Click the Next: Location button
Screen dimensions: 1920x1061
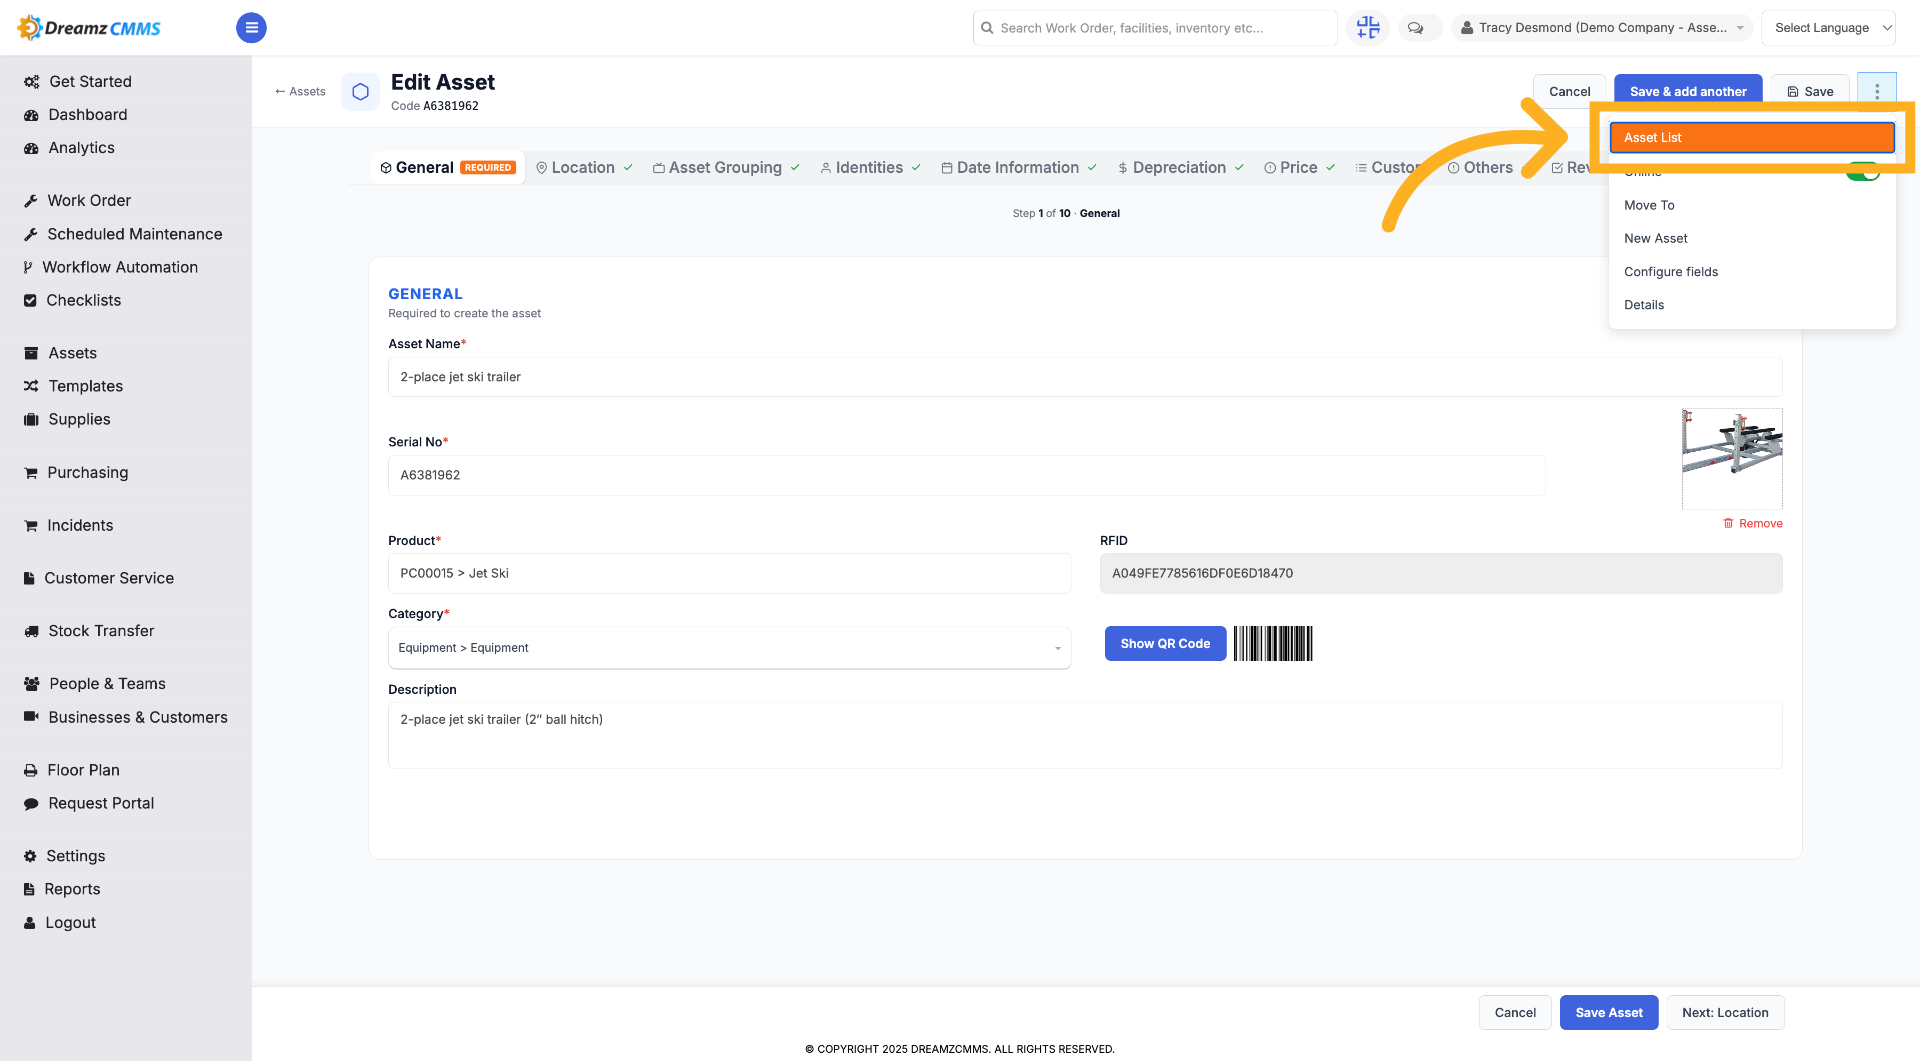tap(1725, 1013)
